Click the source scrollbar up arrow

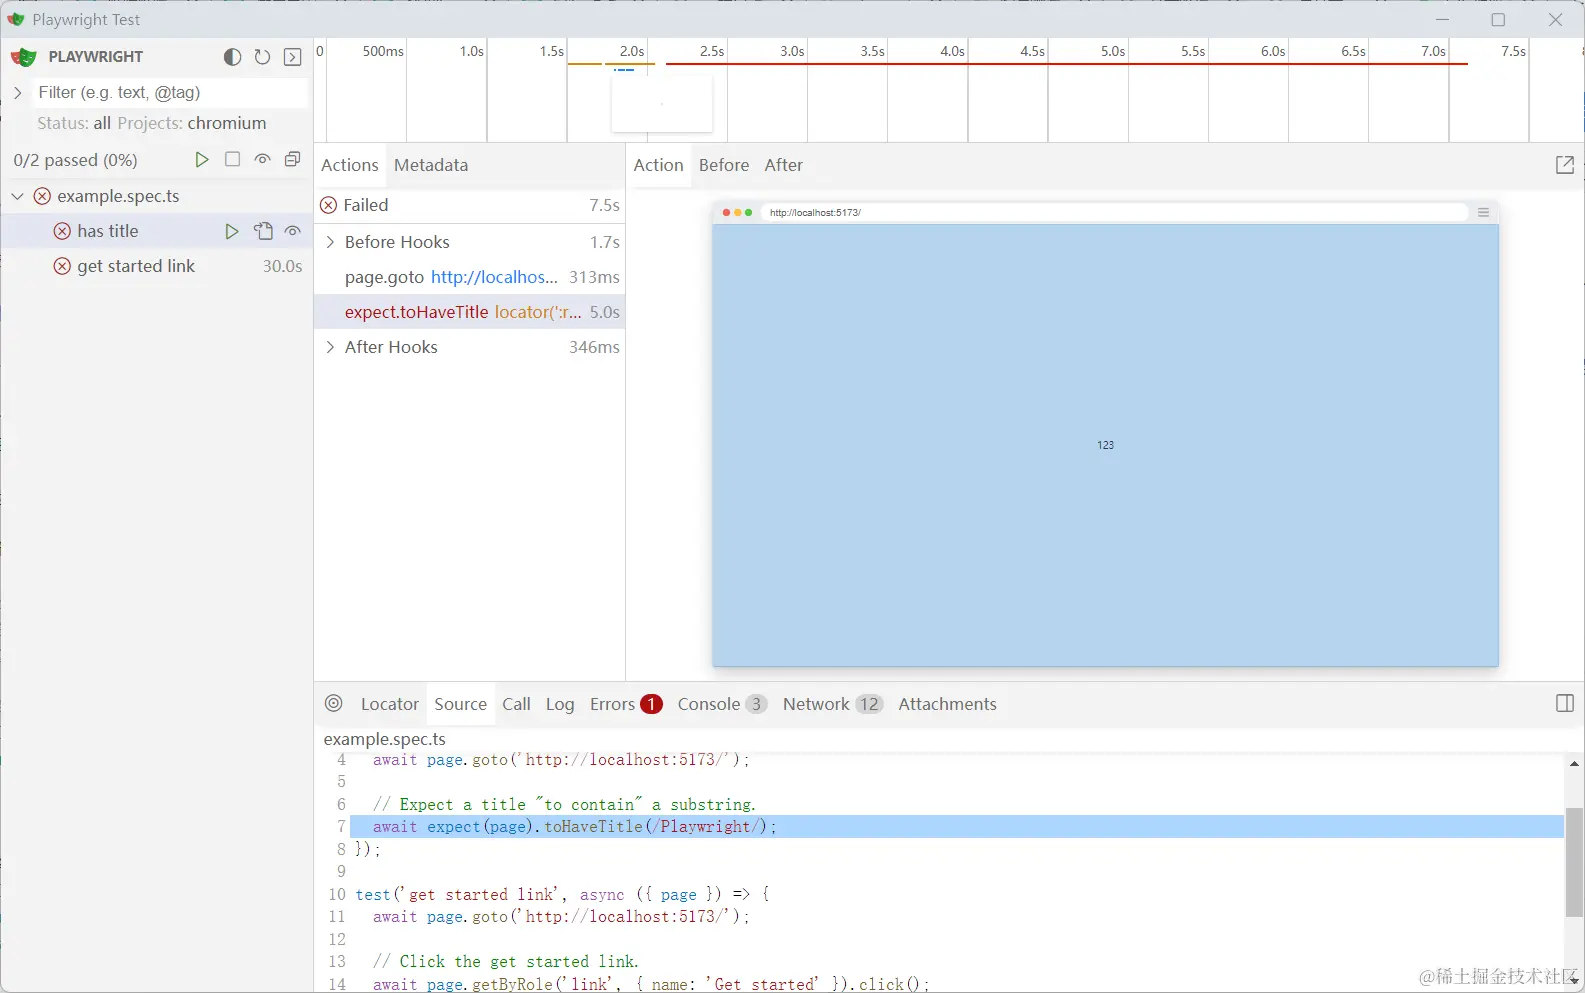pyautogui.click(x=1574, y=764)
